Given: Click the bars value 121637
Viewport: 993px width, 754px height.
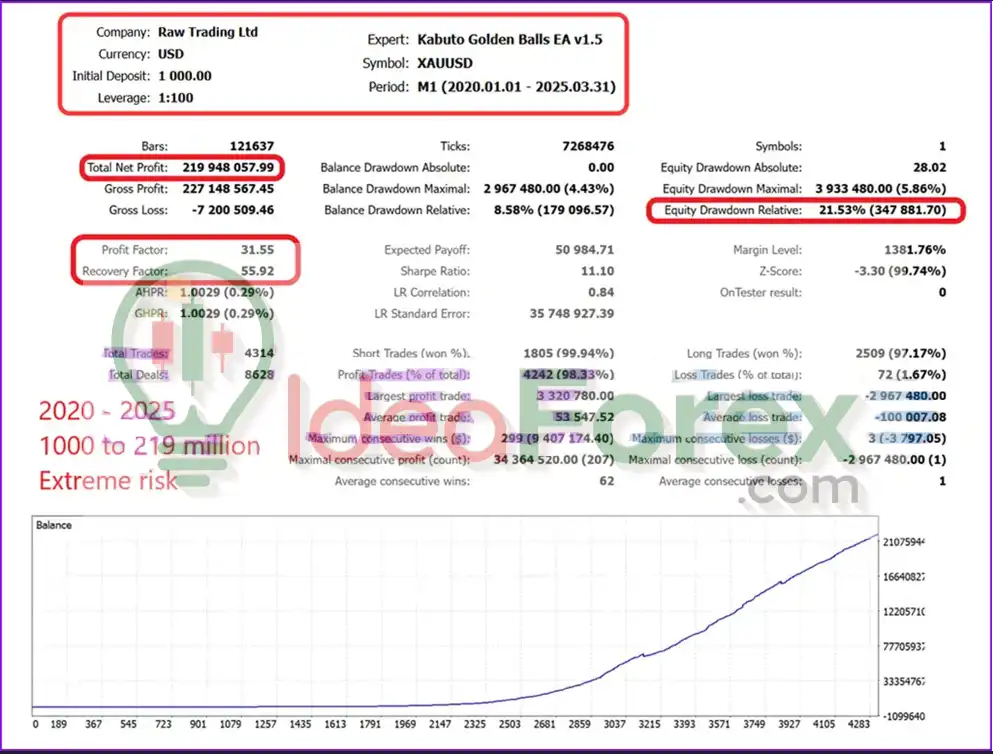Looking at the screenshot, I should coord(251,146).
